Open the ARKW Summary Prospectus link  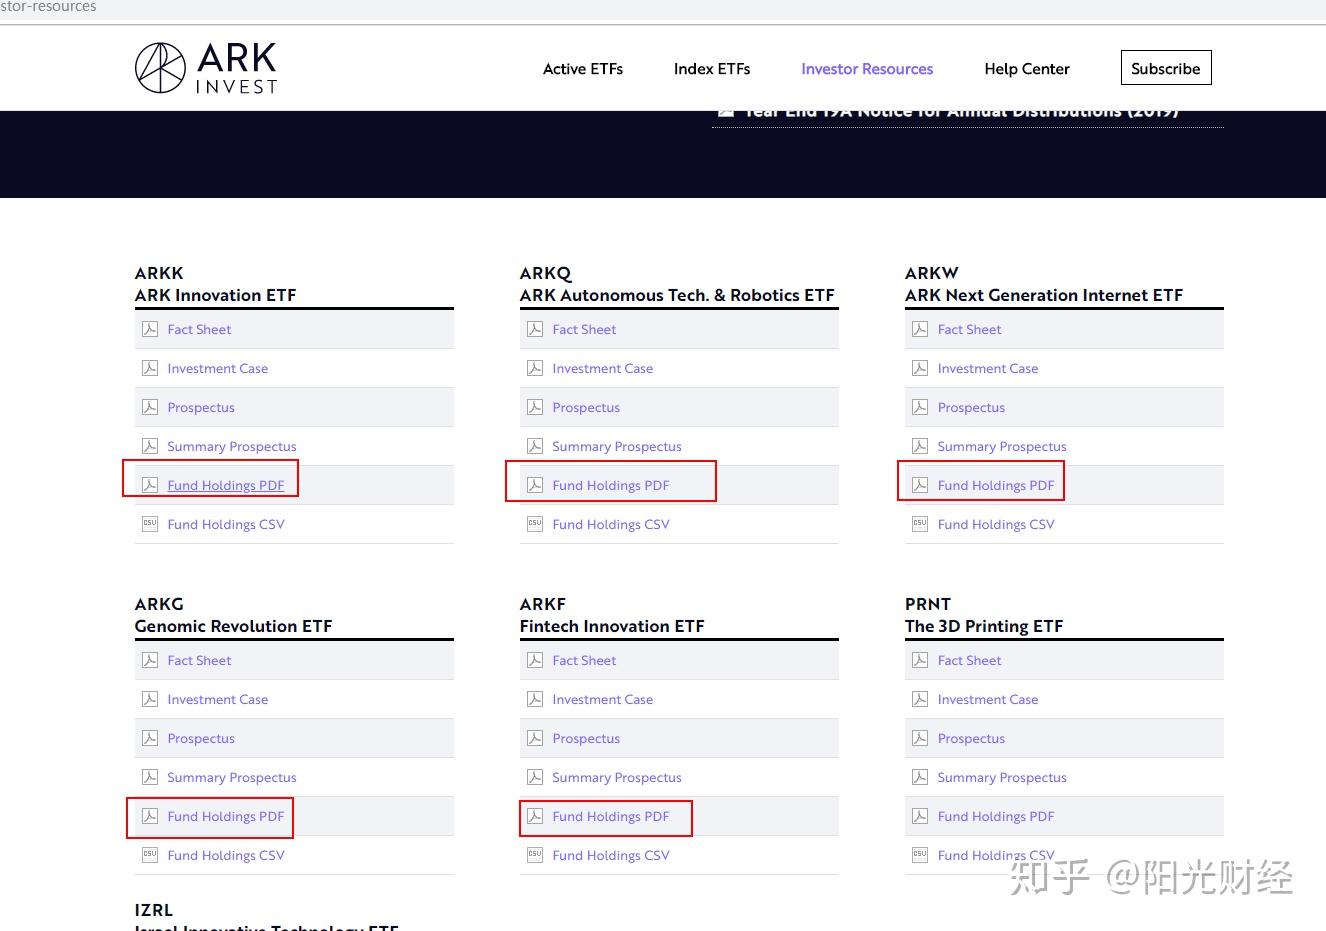pos(1002,446)
